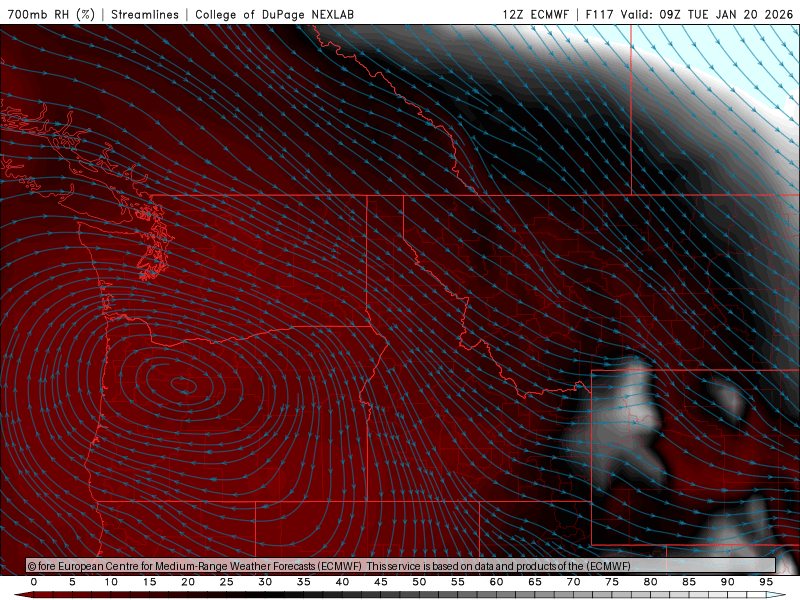800x600 pixels.
Task: Click the '700mb RH (%)' title text
Action: click(x=51, y=14)
